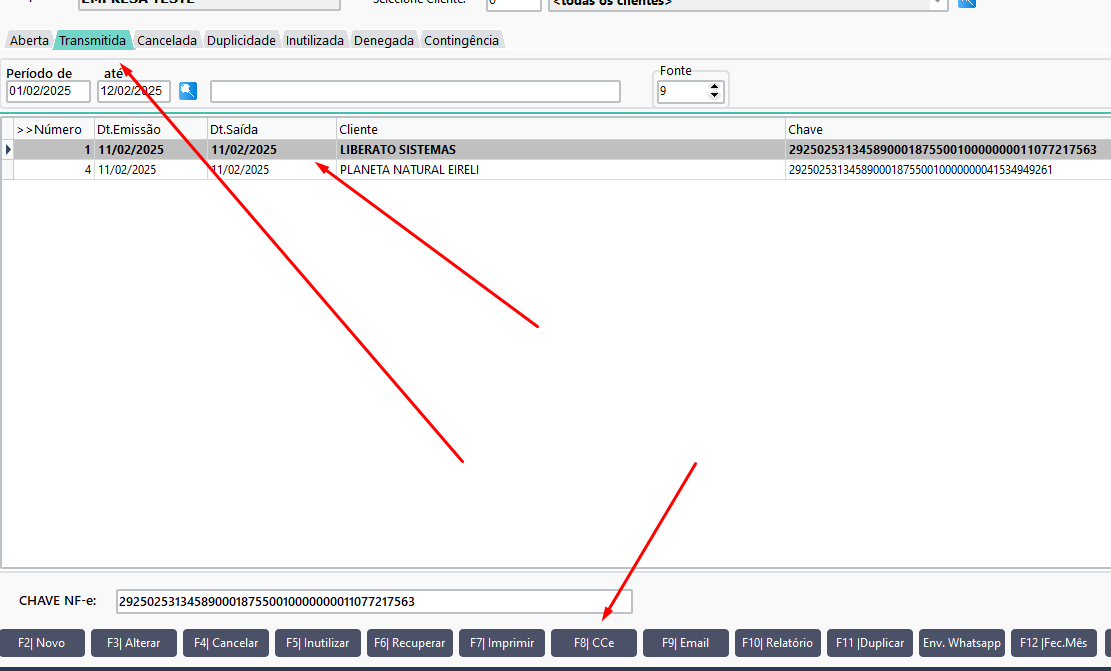This screenshot has width=1111, height=671.
Task: Click the Dt.Saída column header
Action: (x=271, y=130)
